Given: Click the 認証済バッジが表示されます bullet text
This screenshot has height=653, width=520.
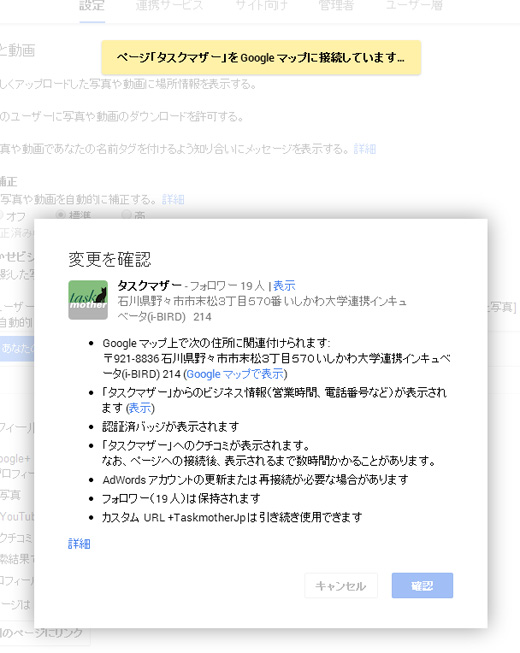Looking at the screenshot, I should (171, 426).
